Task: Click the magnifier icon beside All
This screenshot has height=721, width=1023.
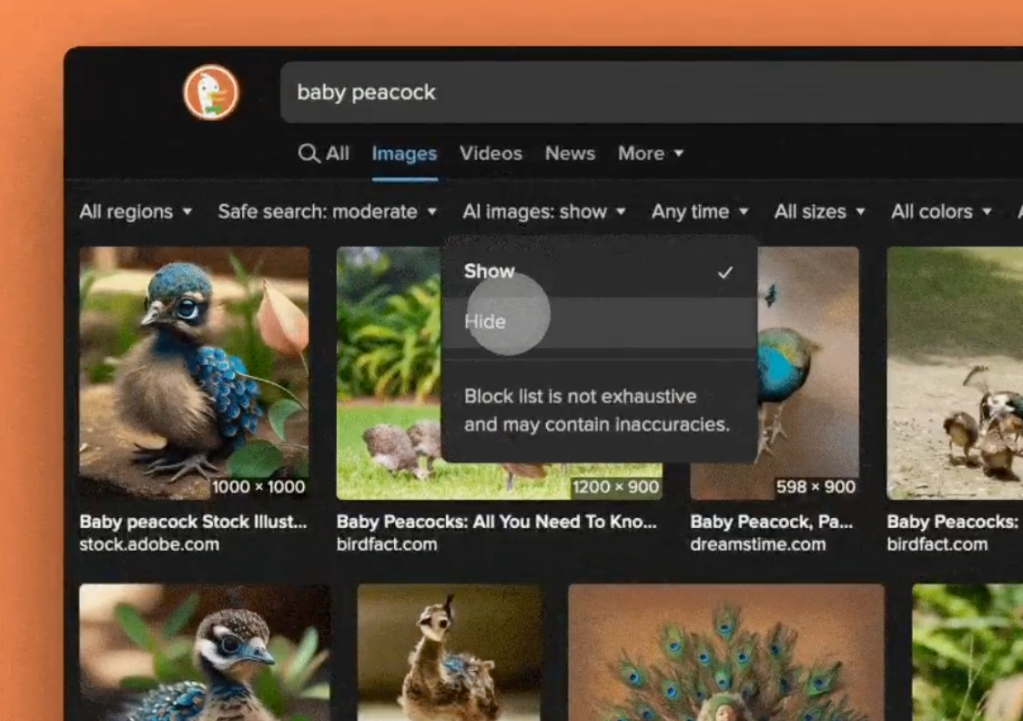Action: [309, 153]
